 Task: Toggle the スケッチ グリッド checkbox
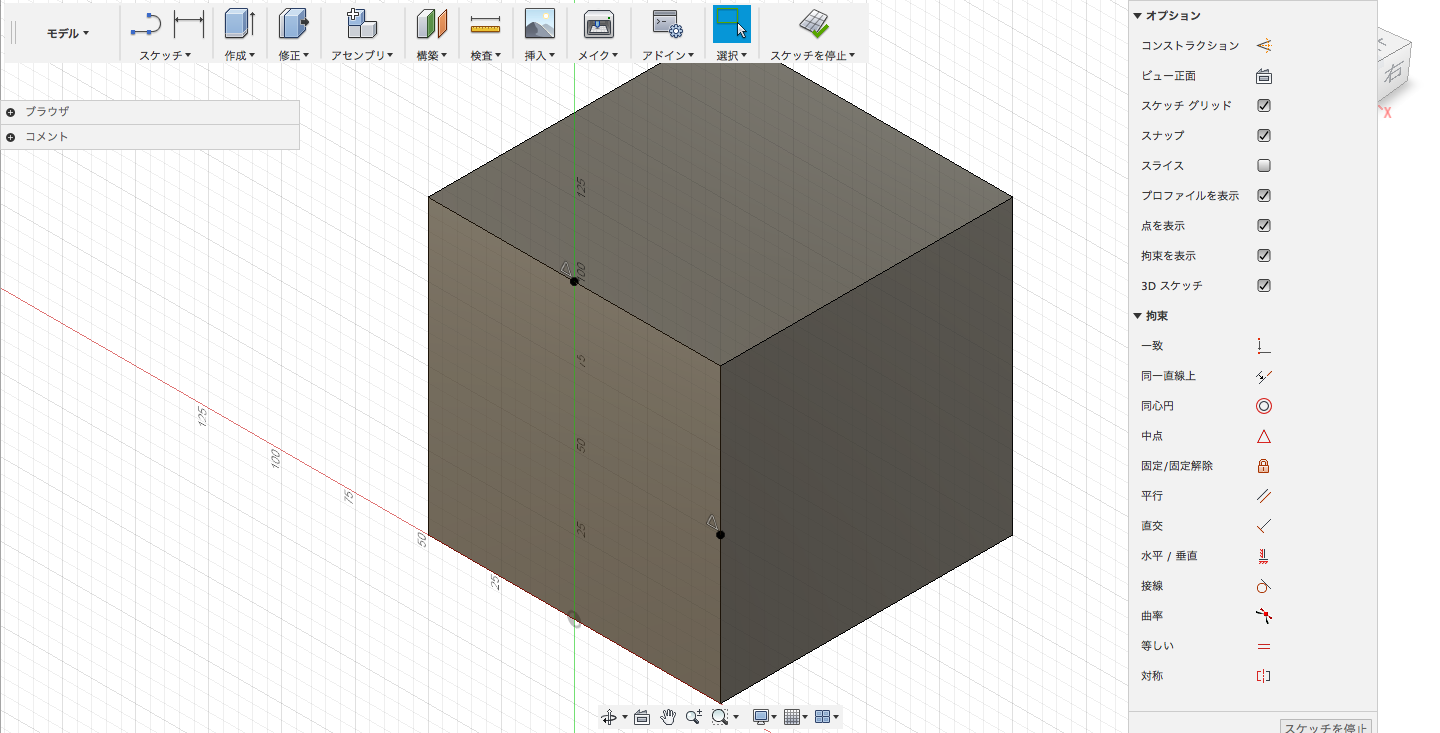[1264, 106]
